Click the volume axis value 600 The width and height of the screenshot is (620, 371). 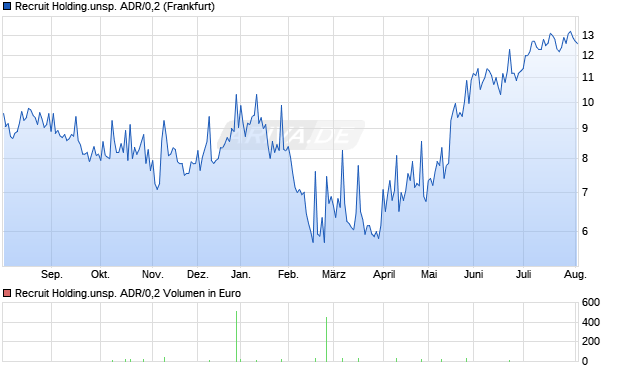(x=591, y=303)
